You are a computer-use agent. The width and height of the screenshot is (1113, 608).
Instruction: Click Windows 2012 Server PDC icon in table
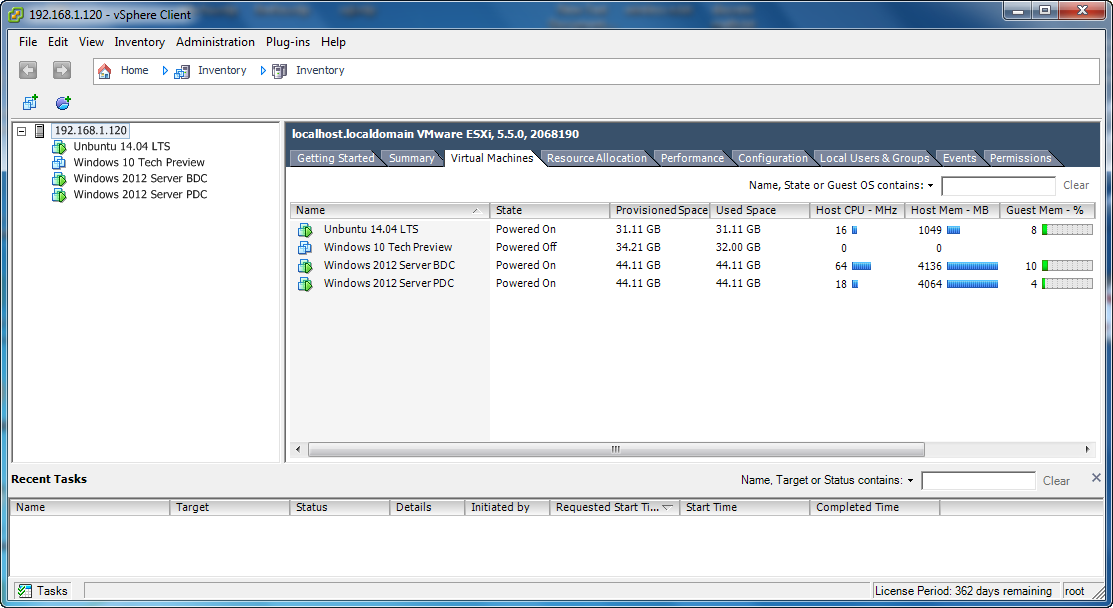305,284
